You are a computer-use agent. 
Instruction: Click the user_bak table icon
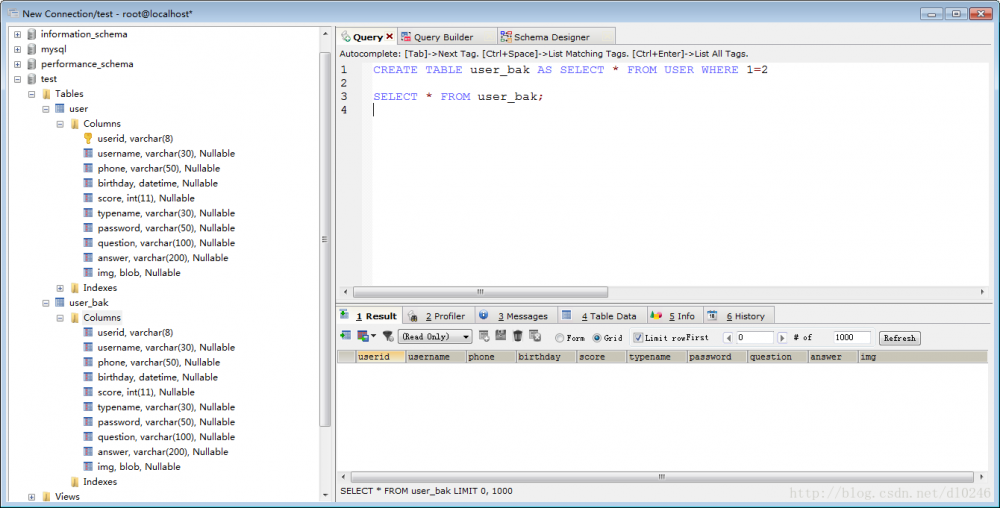[x=59, y=302]
